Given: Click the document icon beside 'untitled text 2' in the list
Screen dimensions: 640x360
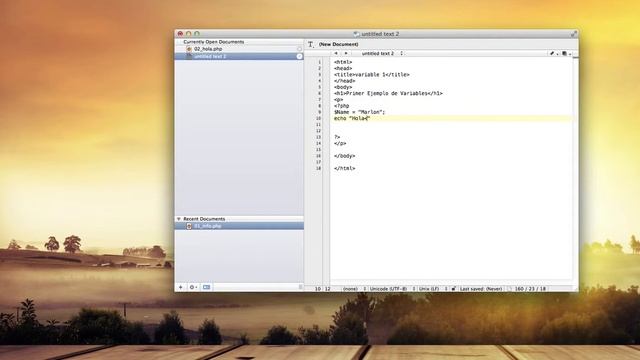Looking at the screenshot, I should click(189, 56).
